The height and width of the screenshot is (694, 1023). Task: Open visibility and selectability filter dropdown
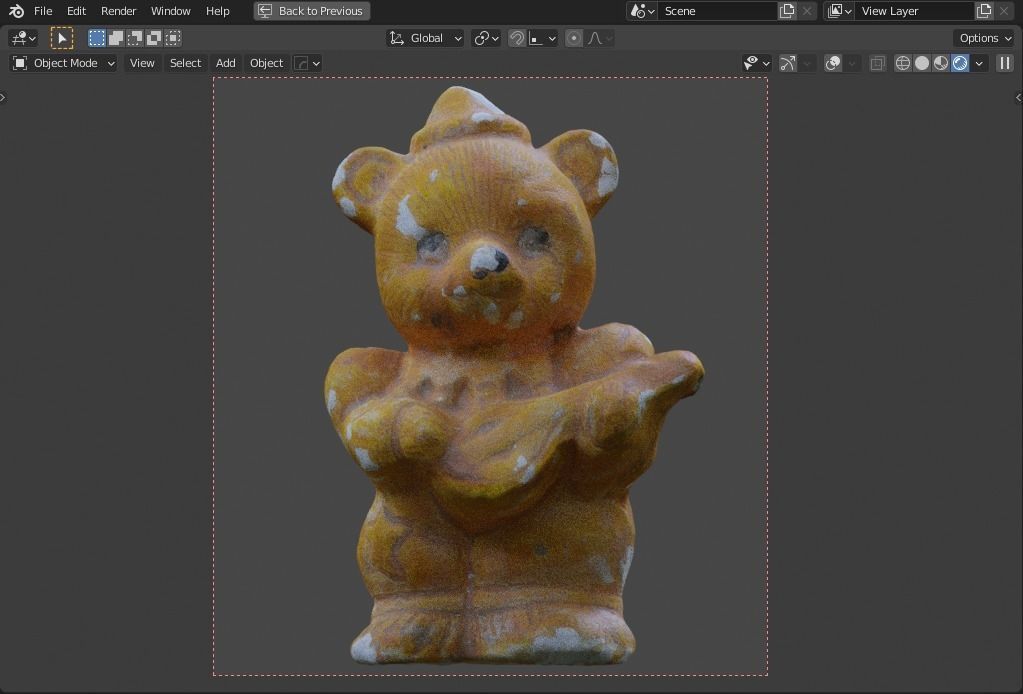pos(757,63)
